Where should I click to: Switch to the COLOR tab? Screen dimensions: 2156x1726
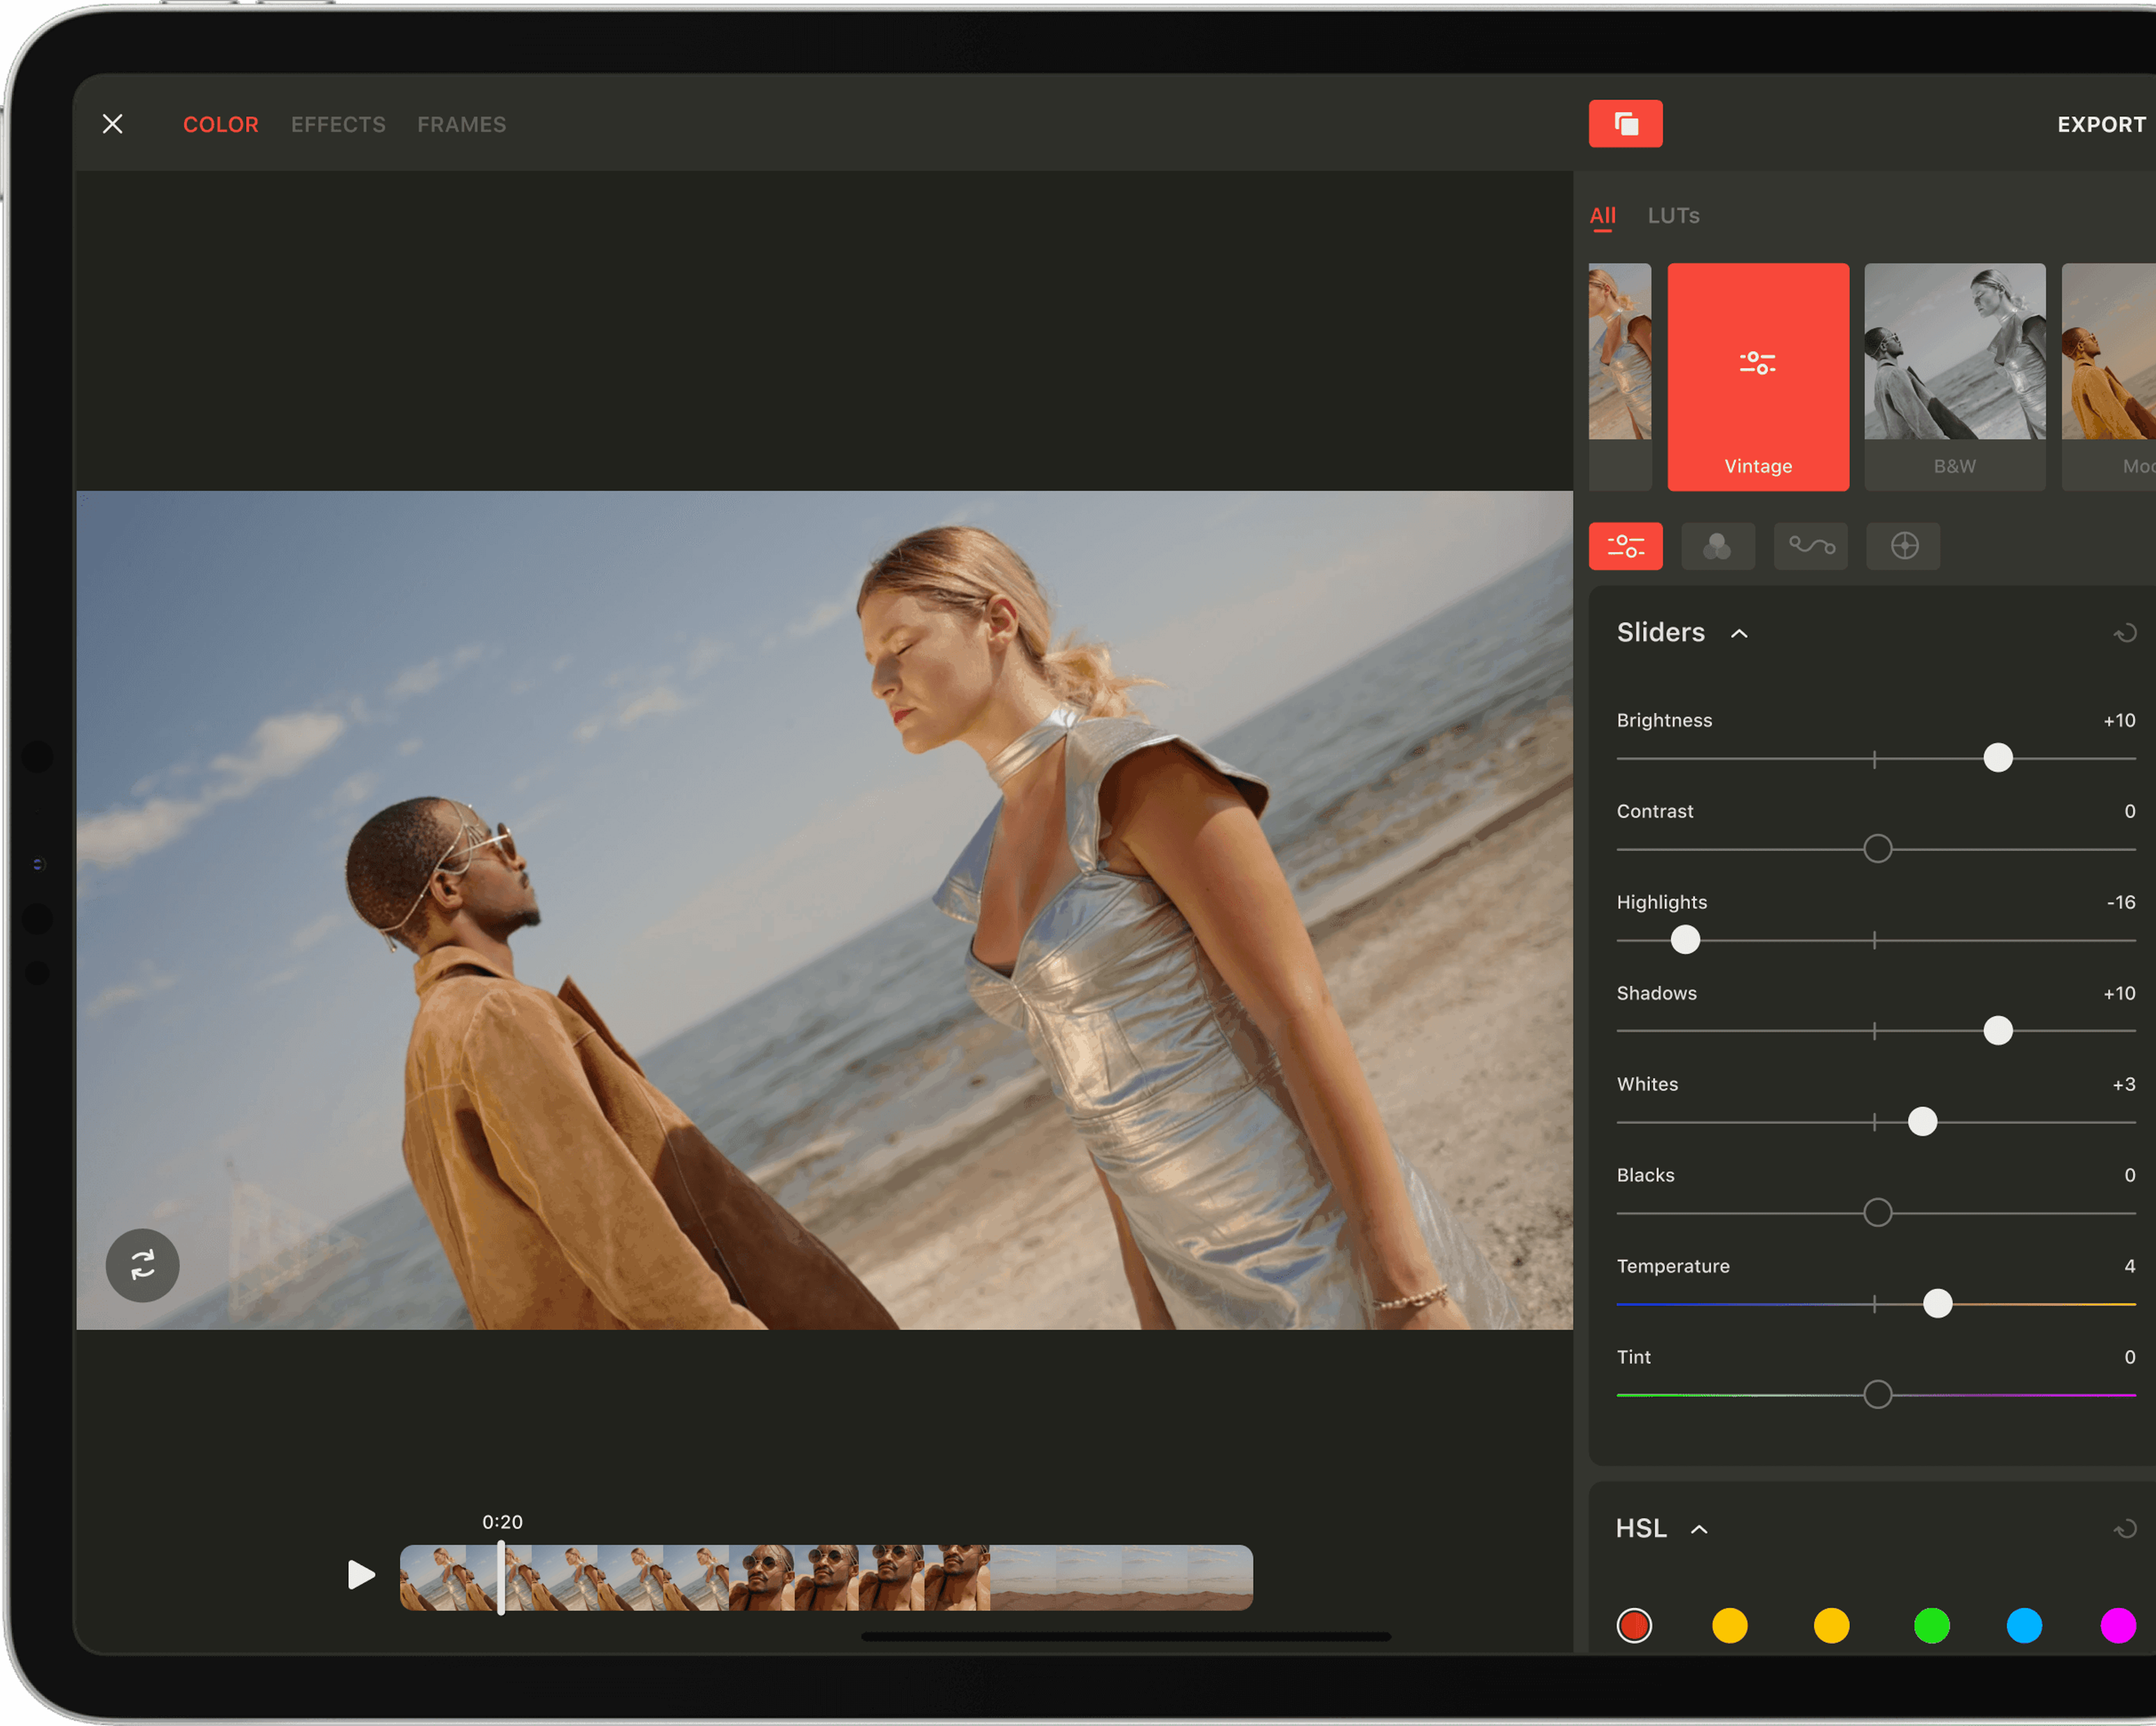click(221, 125)
